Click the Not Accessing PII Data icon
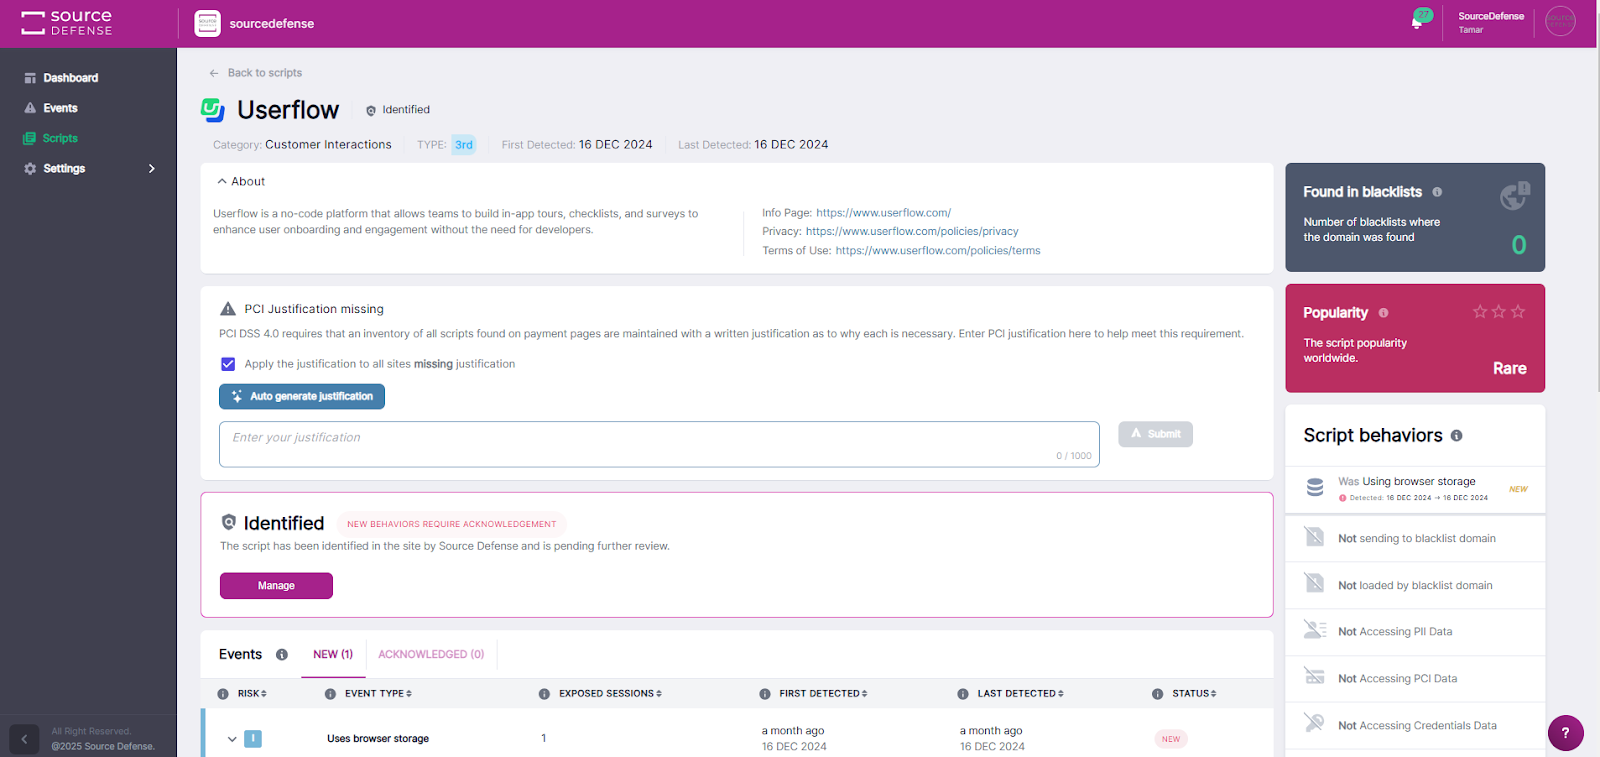 1315,630
